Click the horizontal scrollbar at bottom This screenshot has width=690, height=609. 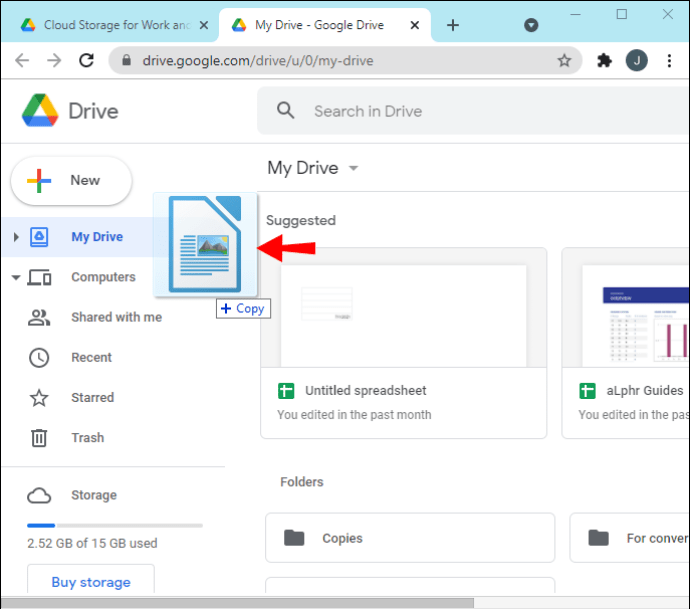tap(238, 602)
